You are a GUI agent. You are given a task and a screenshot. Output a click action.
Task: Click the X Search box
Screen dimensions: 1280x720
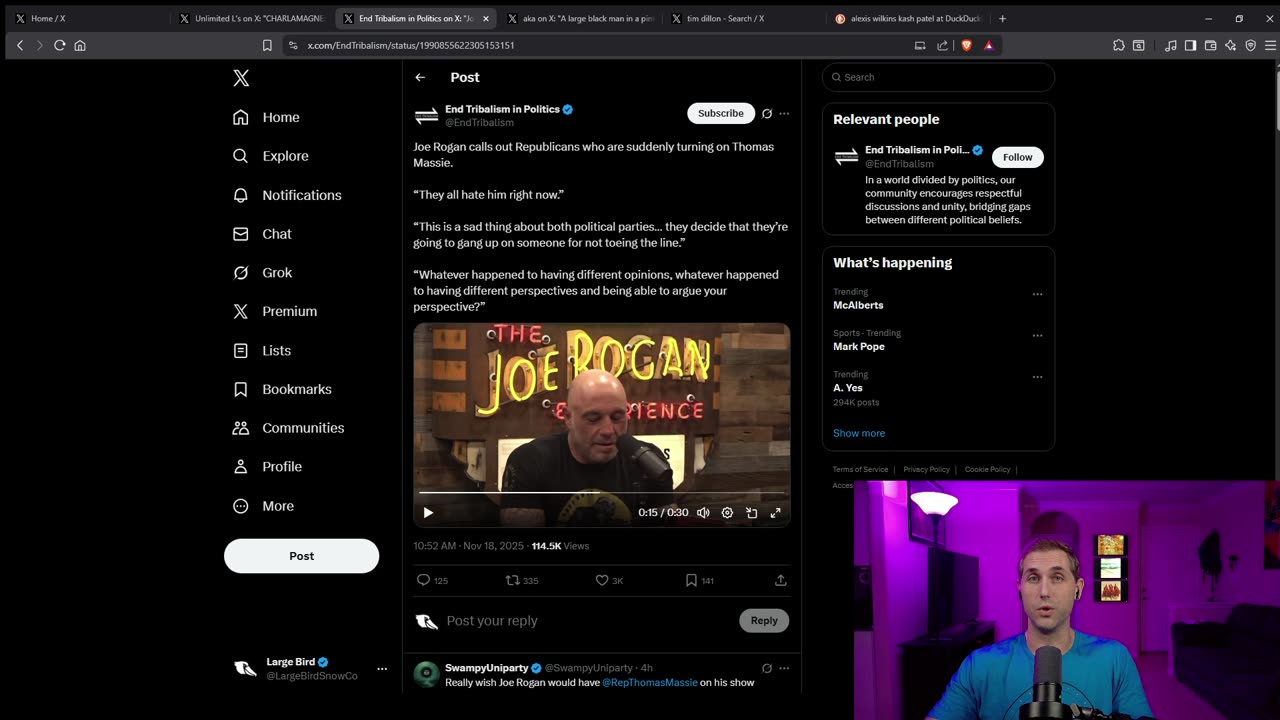pyautogui.click(x=938, y=77)
